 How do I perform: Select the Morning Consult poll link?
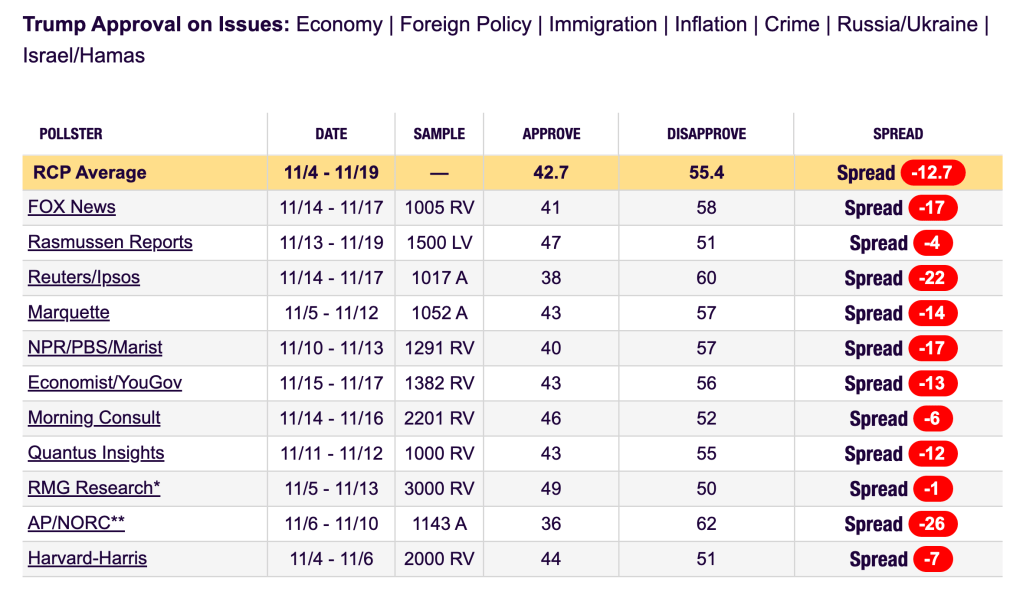[94, 418]
